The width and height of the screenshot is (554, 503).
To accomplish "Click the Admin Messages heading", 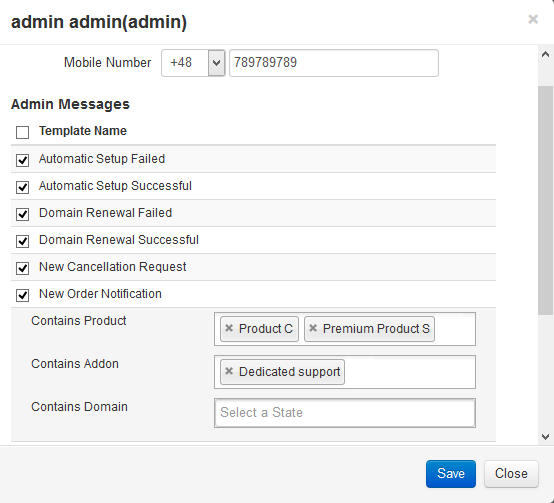I will pos(70,105).
